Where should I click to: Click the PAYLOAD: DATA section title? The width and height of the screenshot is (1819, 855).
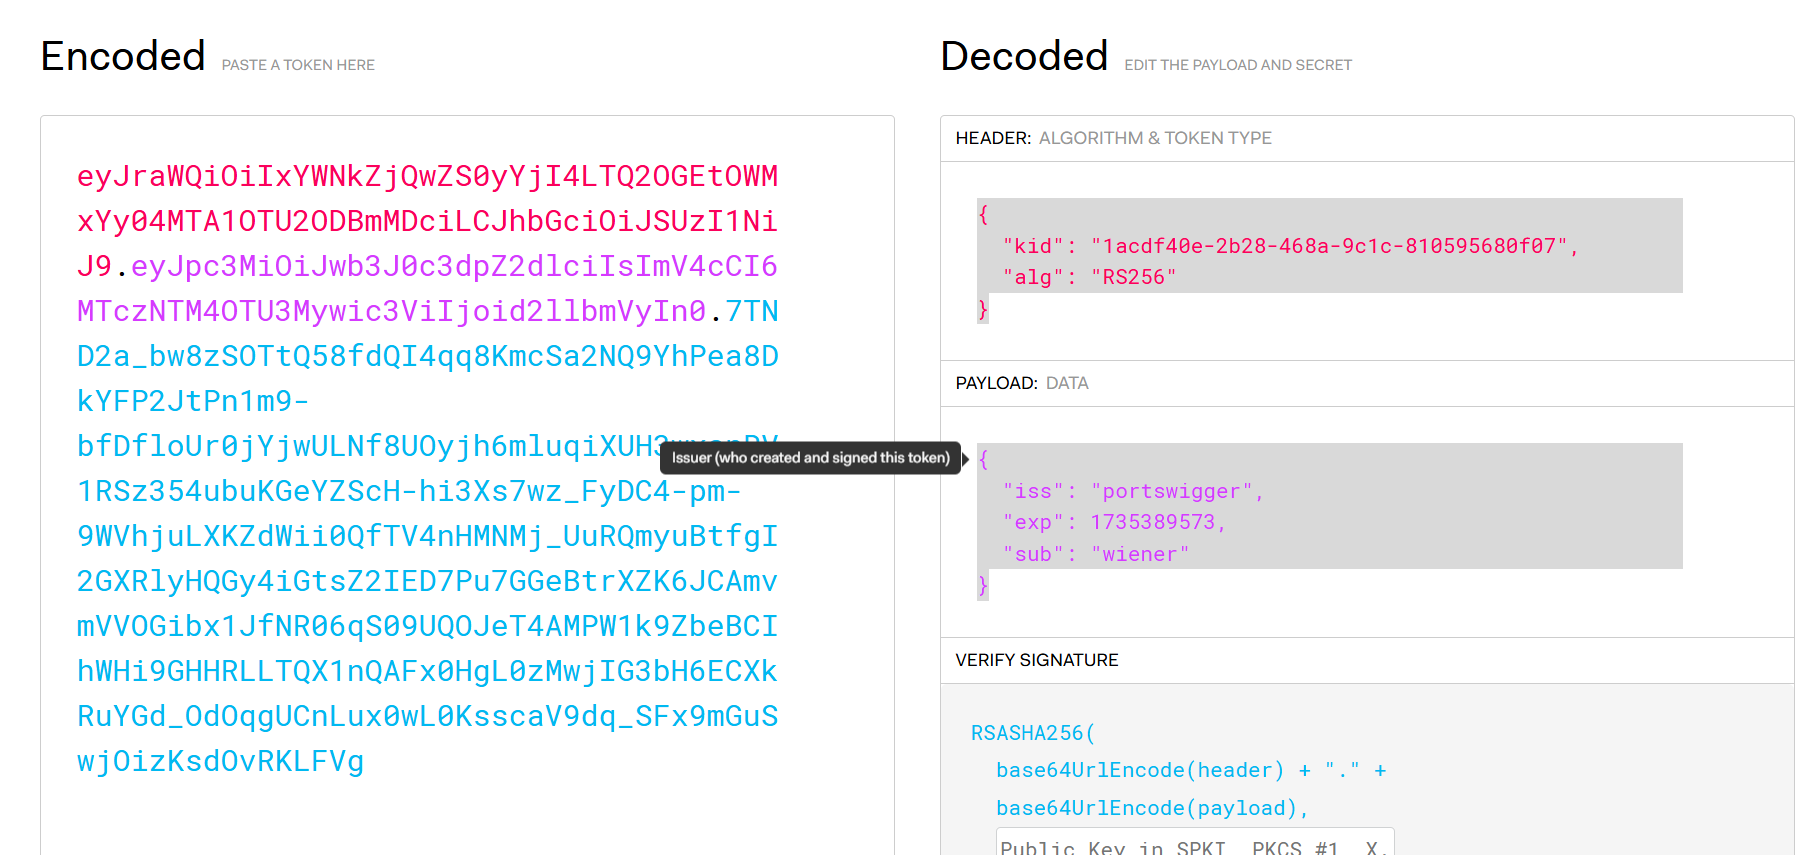click(1021, 383)
